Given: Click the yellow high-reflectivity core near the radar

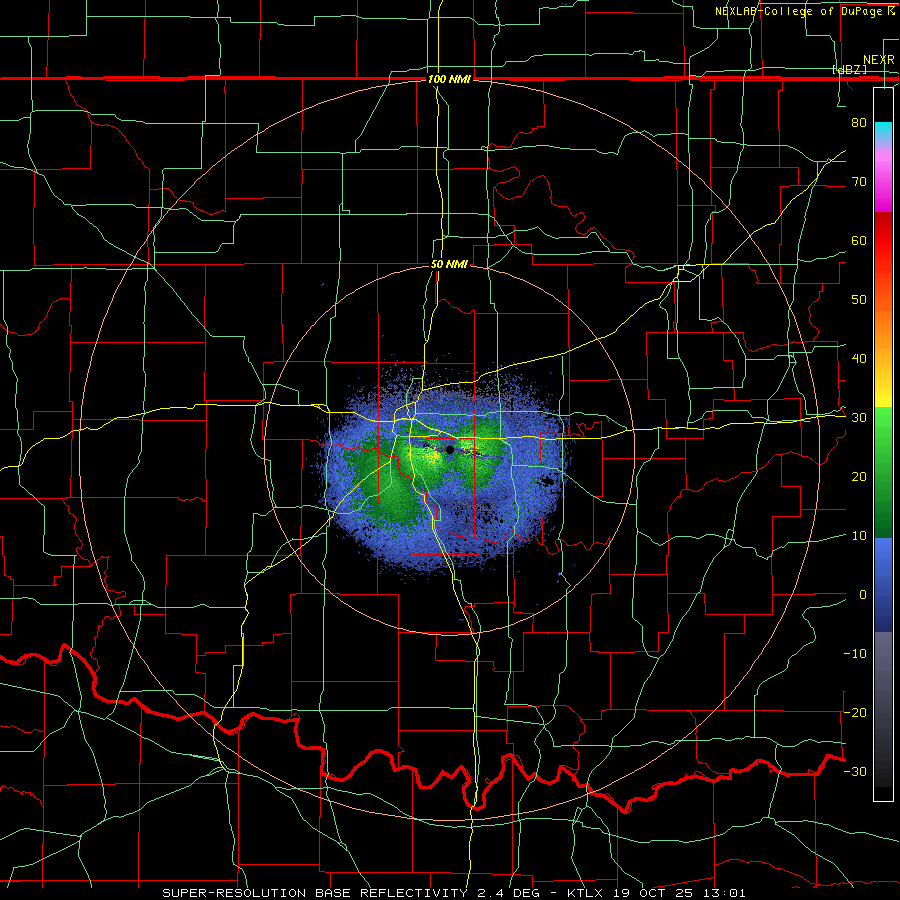Looking at the screenshot, I should [x=431, y=455].
